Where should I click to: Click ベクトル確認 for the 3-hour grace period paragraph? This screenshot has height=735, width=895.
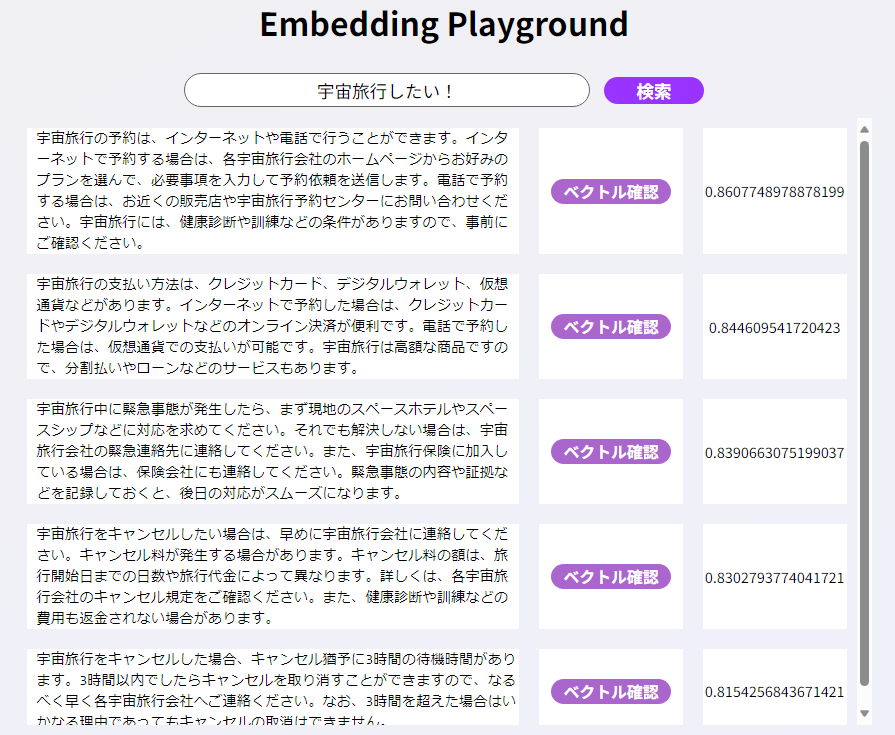coord(611,691)
